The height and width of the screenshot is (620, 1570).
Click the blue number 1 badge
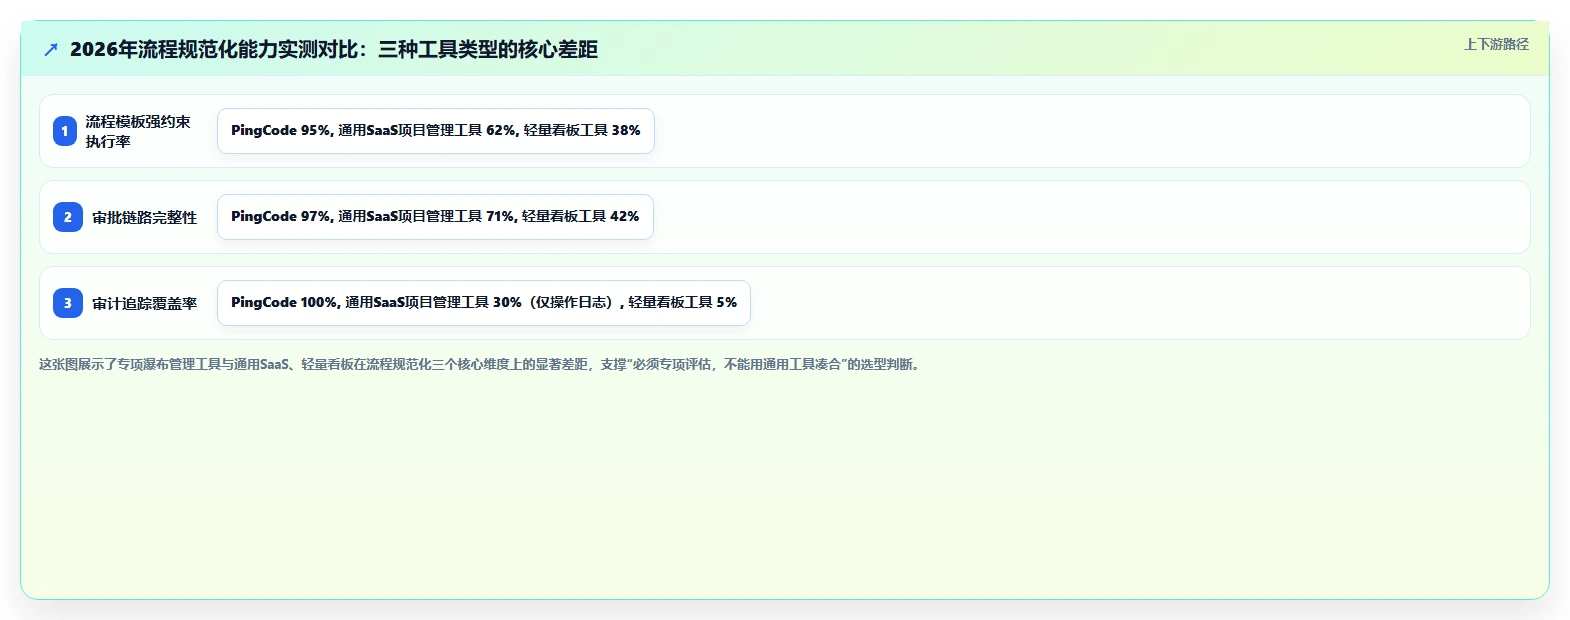(65, 131)
